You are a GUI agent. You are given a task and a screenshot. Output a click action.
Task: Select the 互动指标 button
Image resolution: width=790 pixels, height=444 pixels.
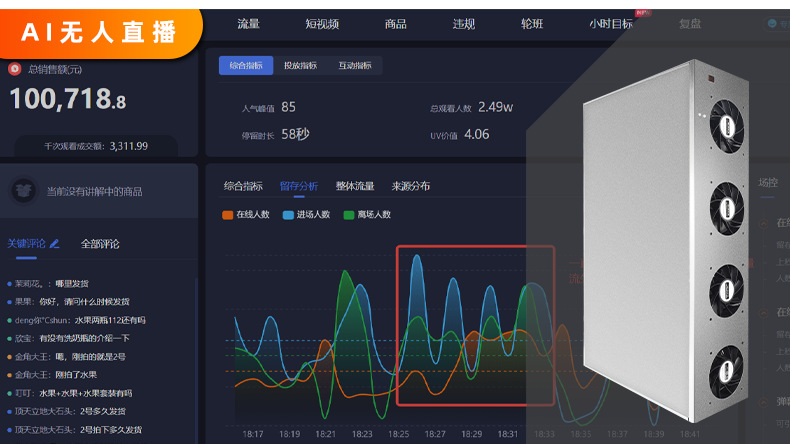point(355,66)
